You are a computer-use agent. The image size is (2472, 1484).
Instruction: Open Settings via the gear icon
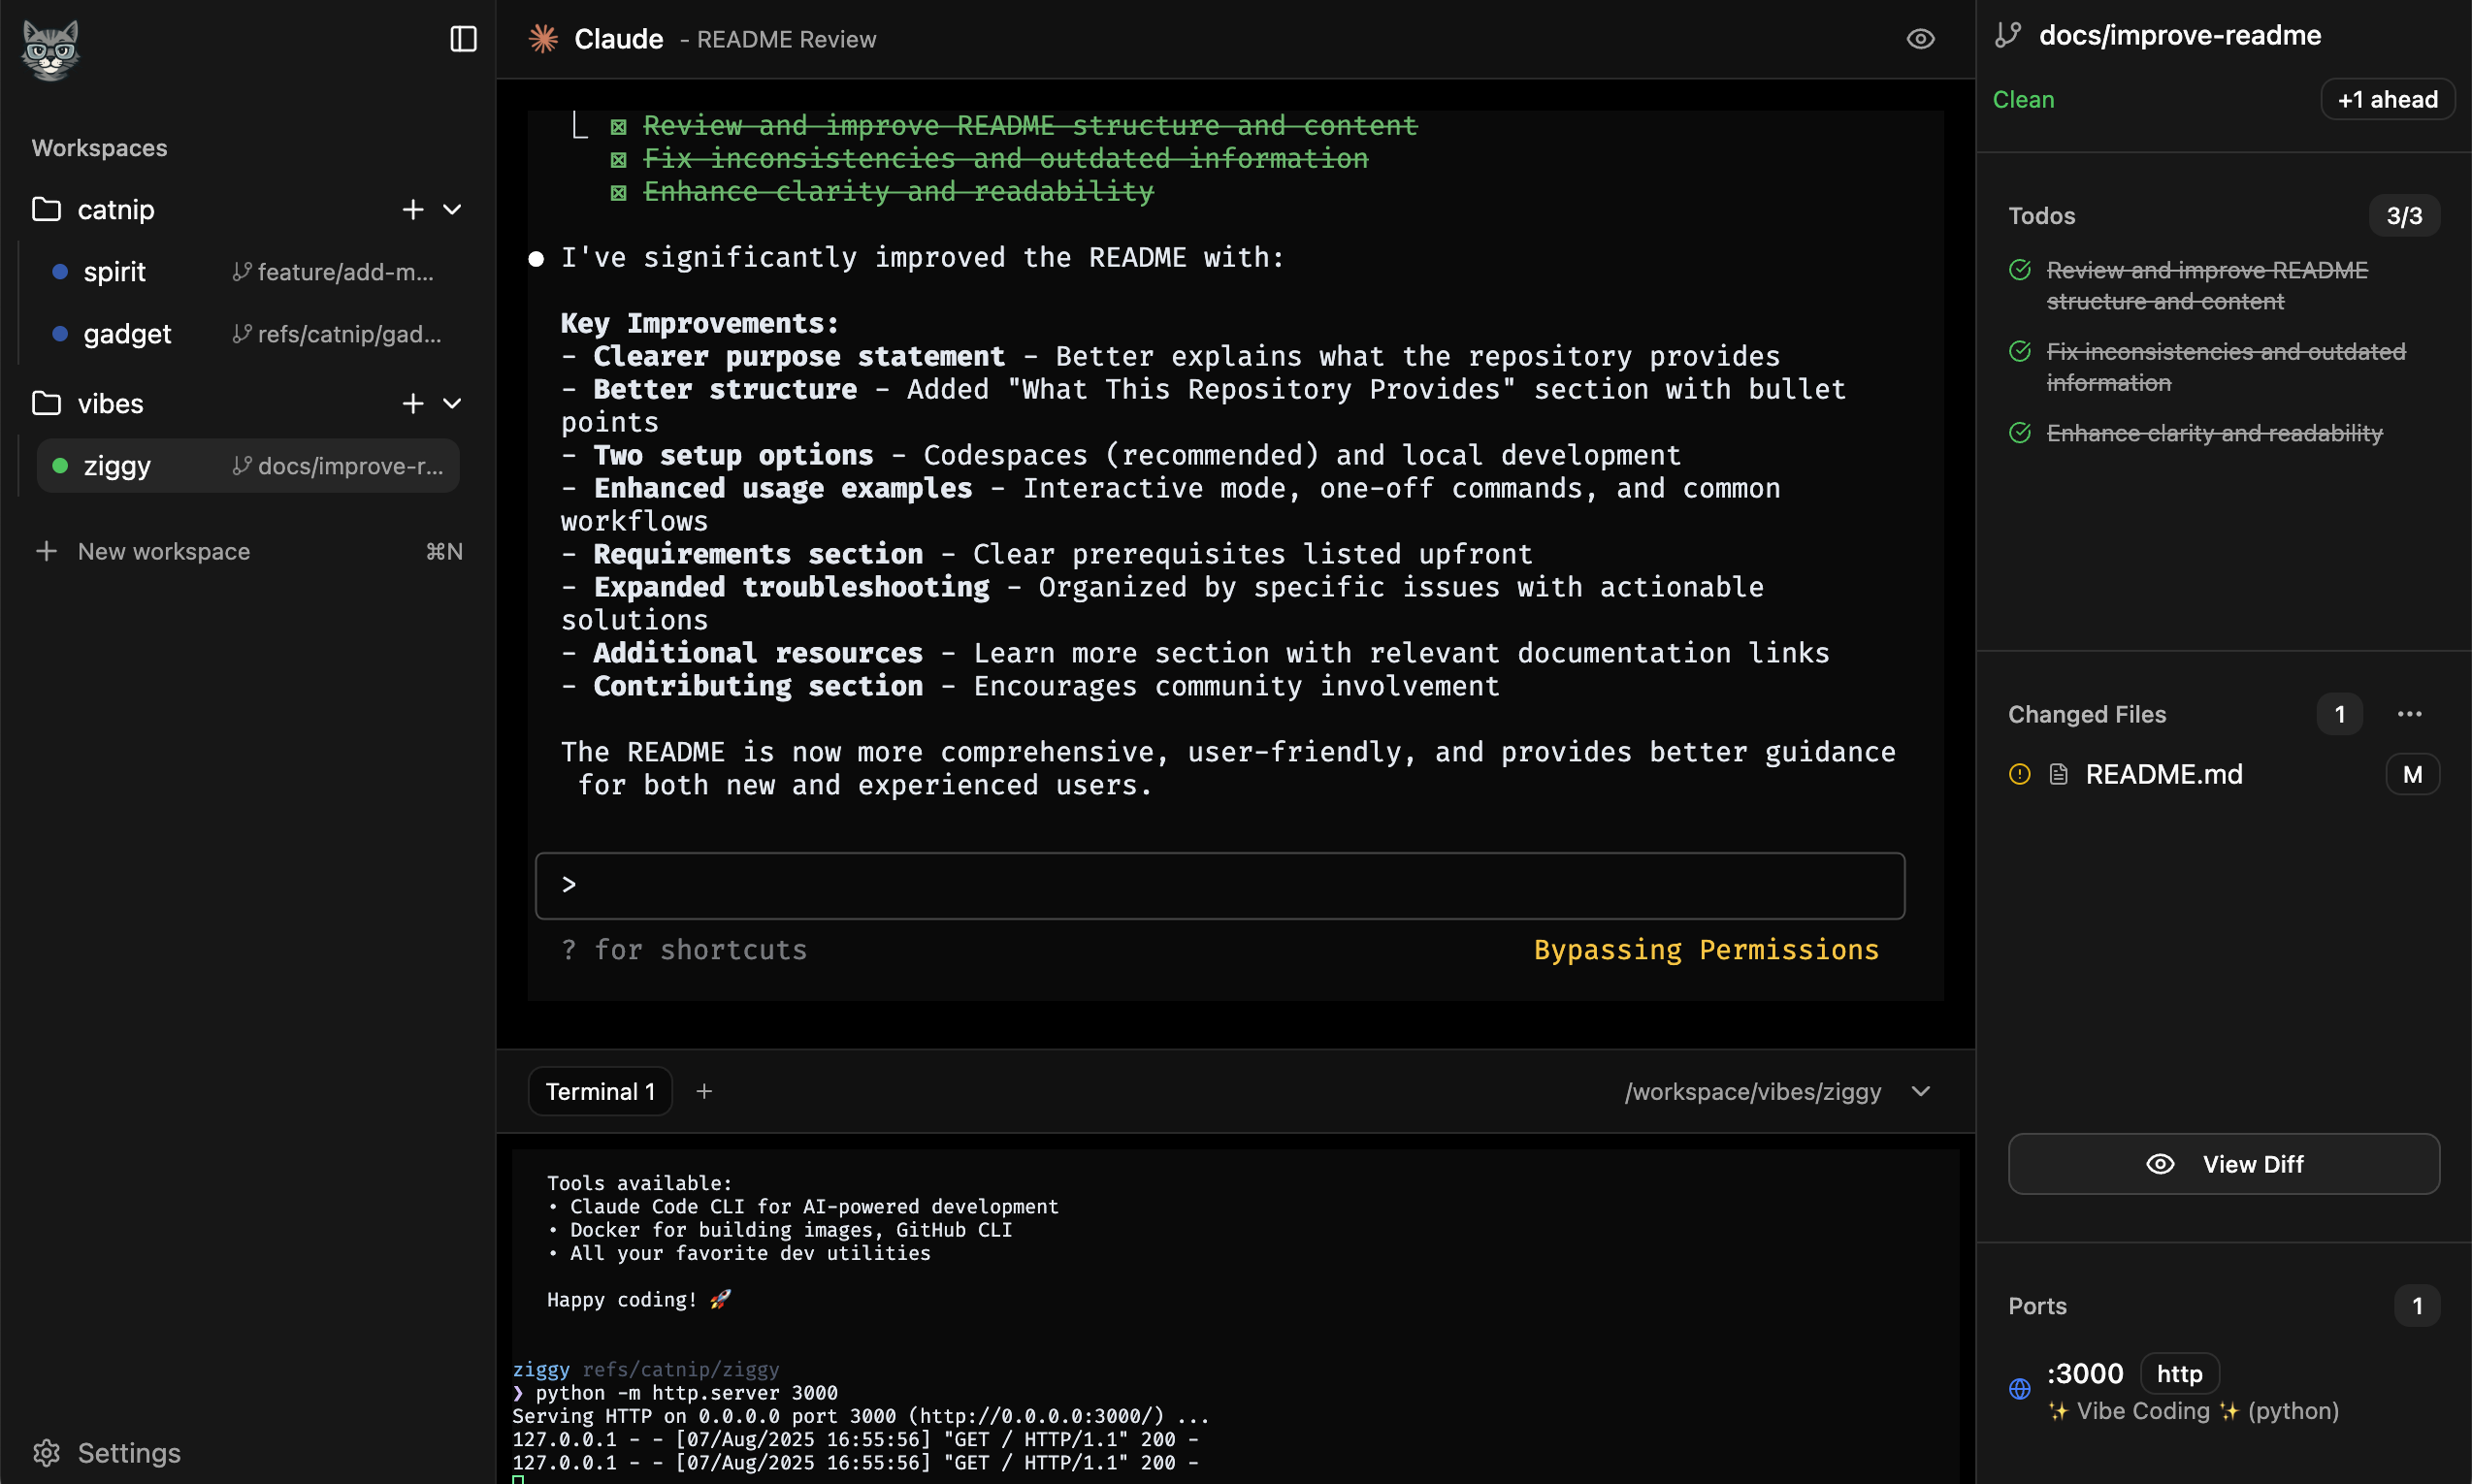[47, 1452]
